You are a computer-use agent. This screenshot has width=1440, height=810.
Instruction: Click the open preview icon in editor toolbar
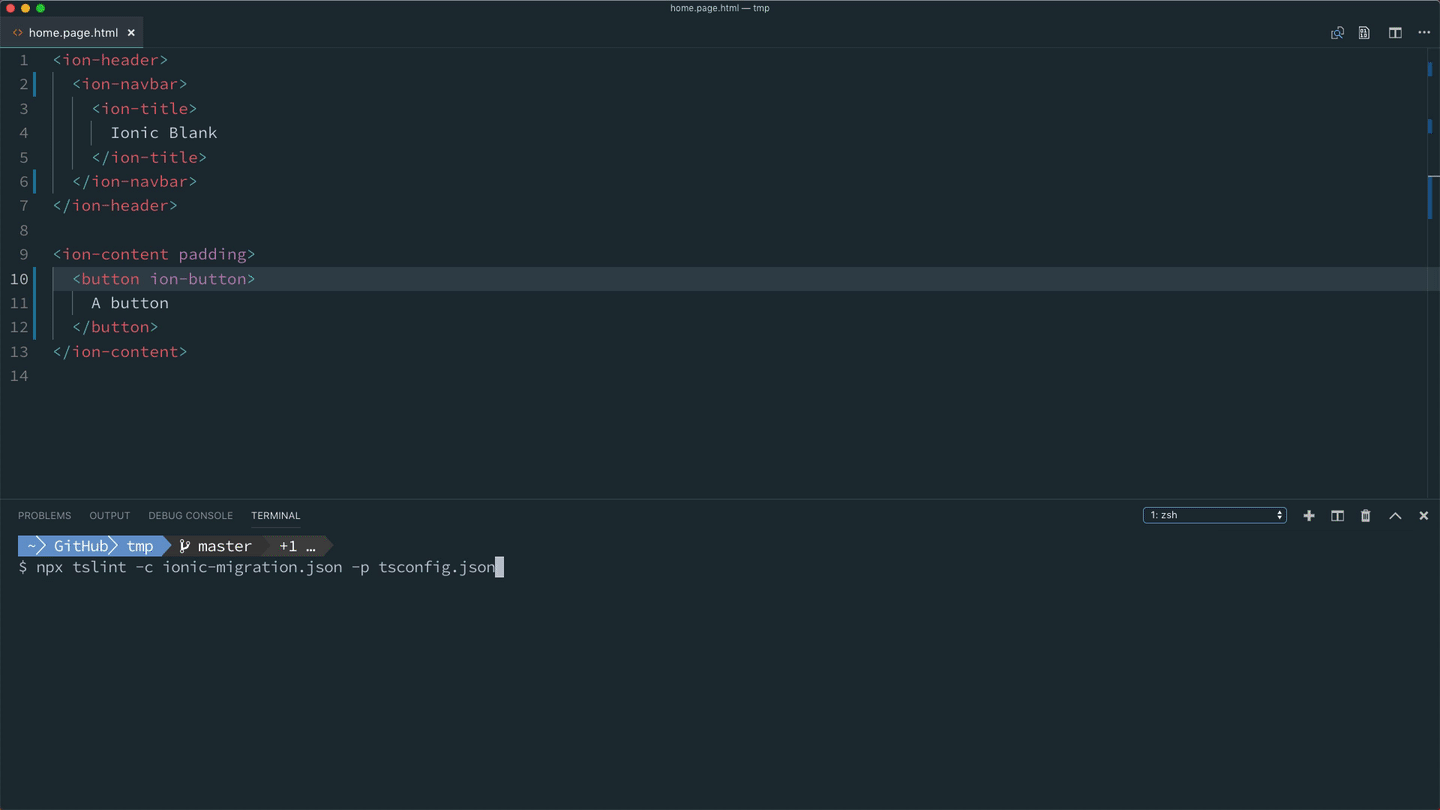1364,33
